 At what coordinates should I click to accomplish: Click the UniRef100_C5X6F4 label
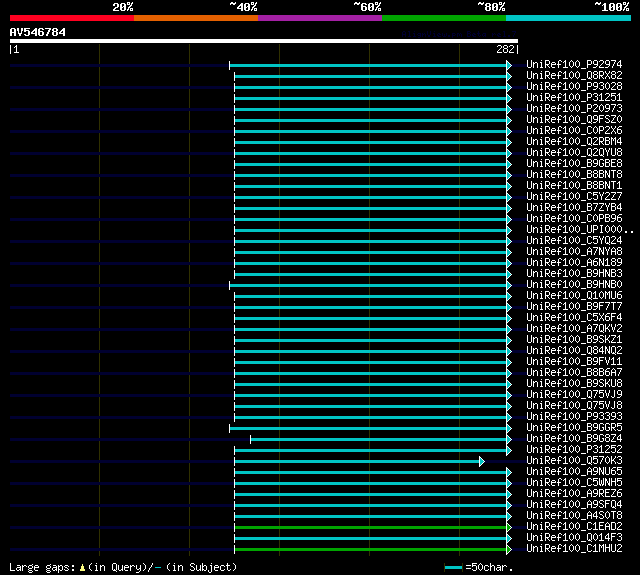574,318
